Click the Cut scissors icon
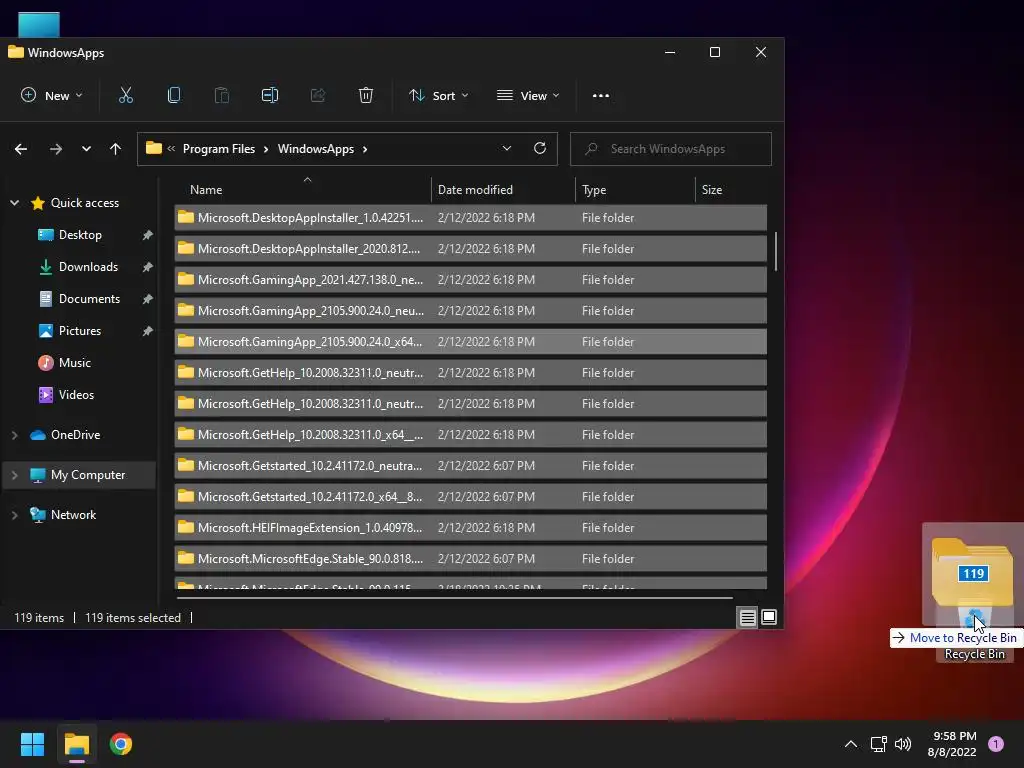This screenshot has width=1024, height=768. coord(125,95)
